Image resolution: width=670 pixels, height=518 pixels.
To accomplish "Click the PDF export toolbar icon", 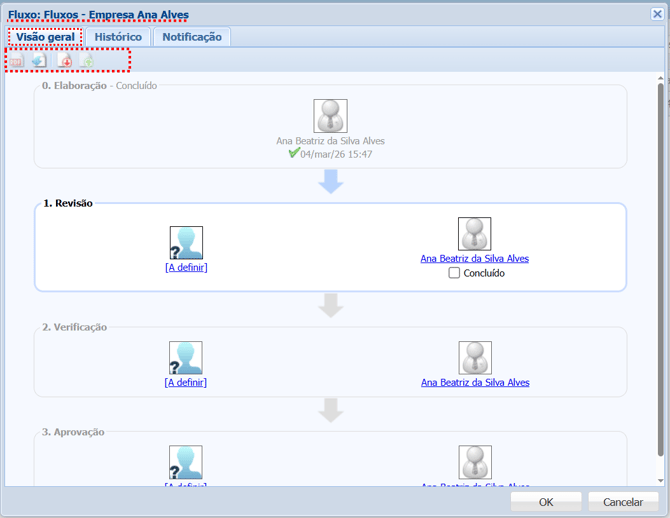I will click(17, 62).
